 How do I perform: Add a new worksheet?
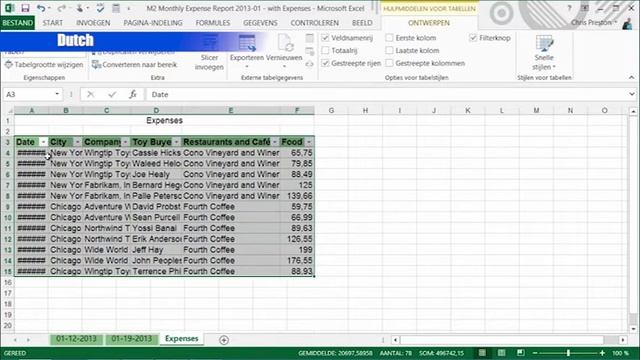coord(224,340)
